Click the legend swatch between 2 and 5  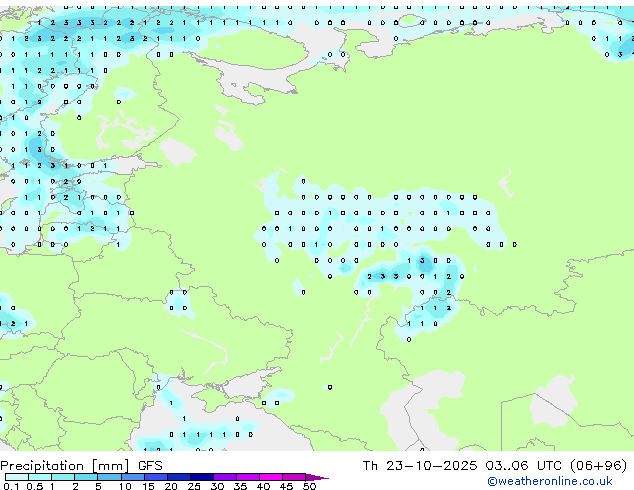[86, 477]
